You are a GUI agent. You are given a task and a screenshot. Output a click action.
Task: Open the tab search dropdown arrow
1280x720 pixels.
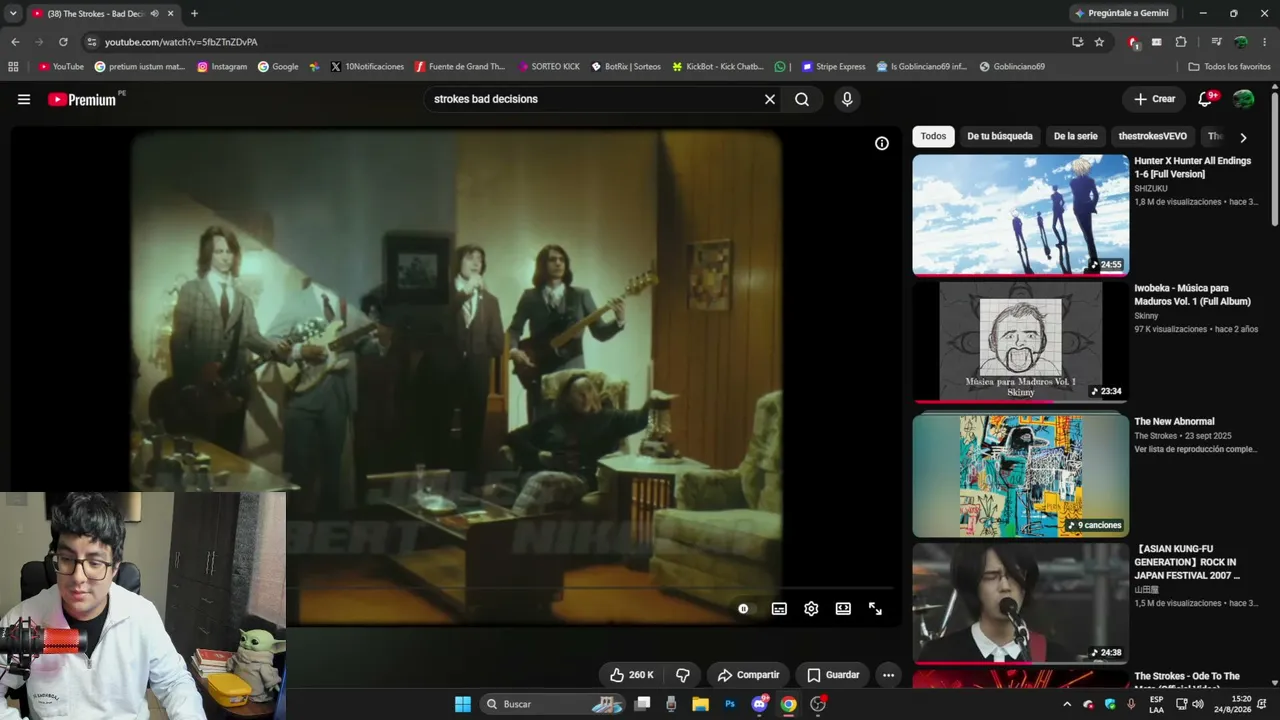pyautogui.click(x=13, y=13)
